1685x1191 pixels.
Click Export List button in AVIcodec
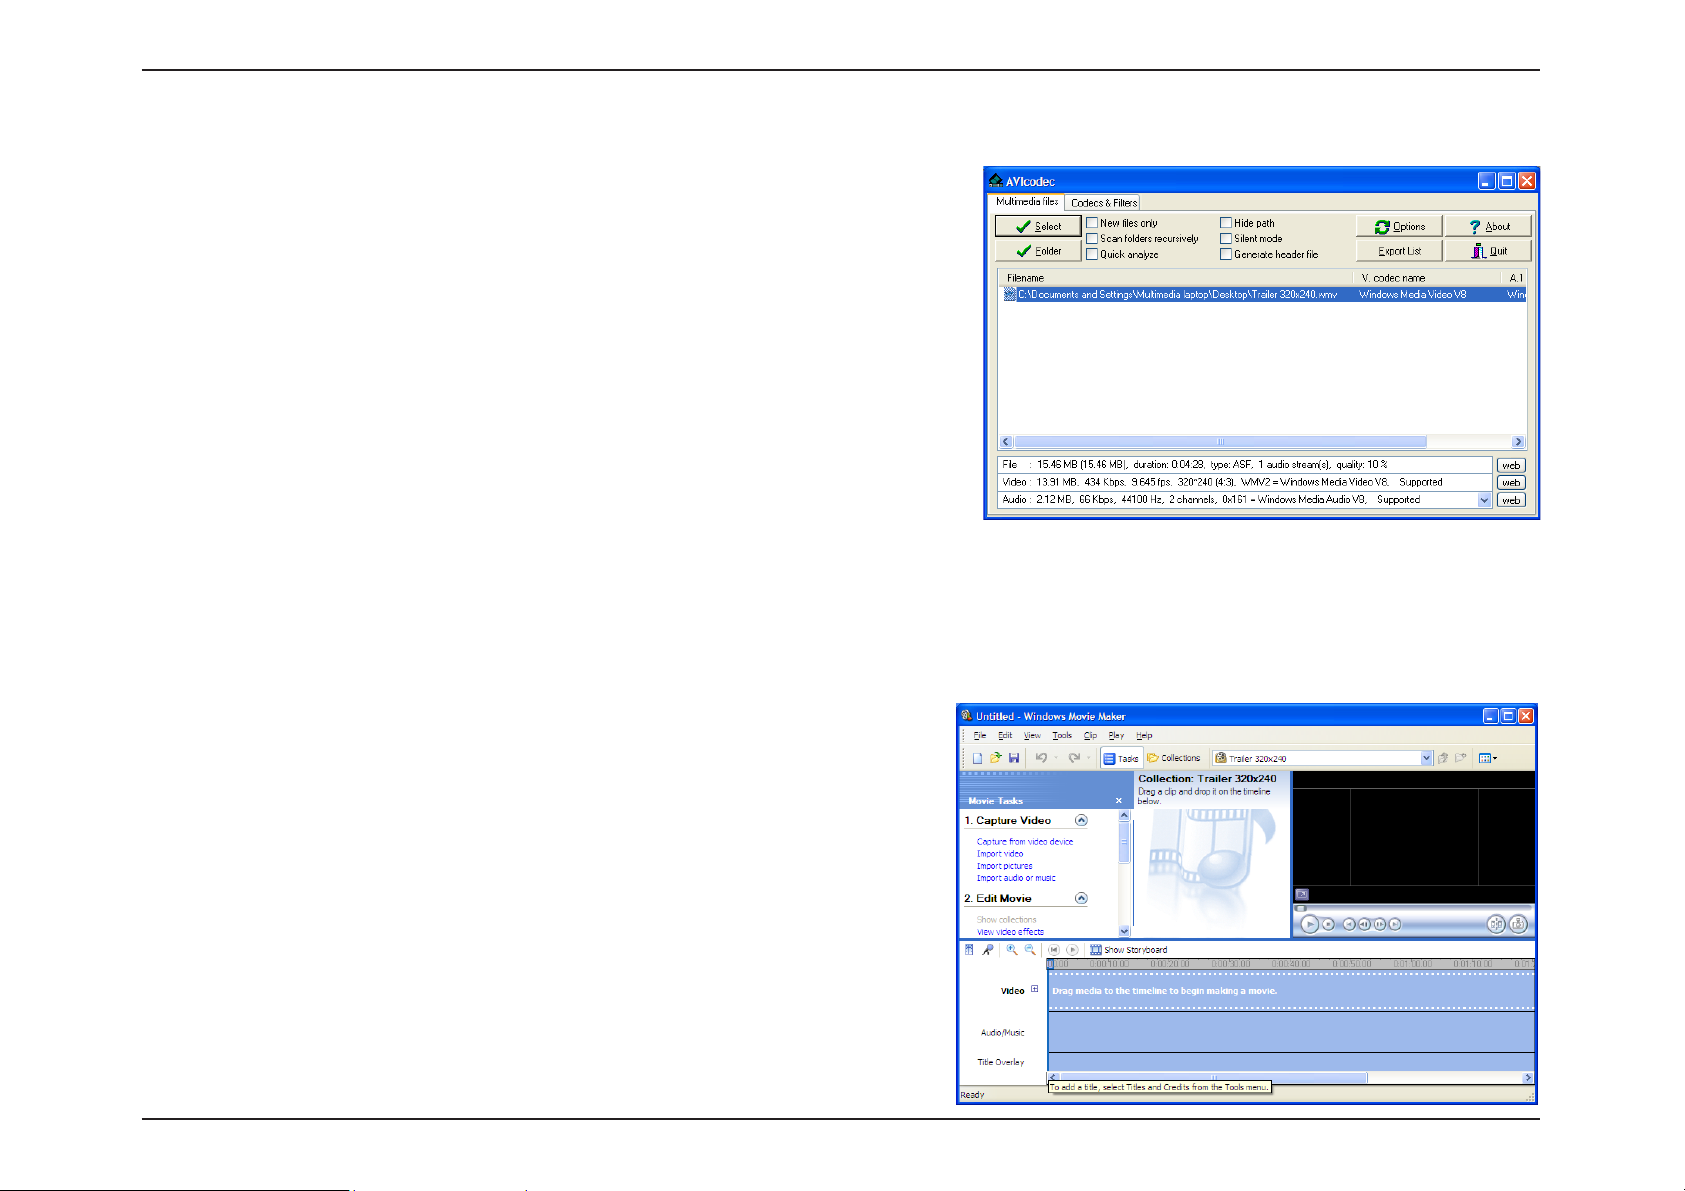pyautogui.click(x=1399, y=251)
